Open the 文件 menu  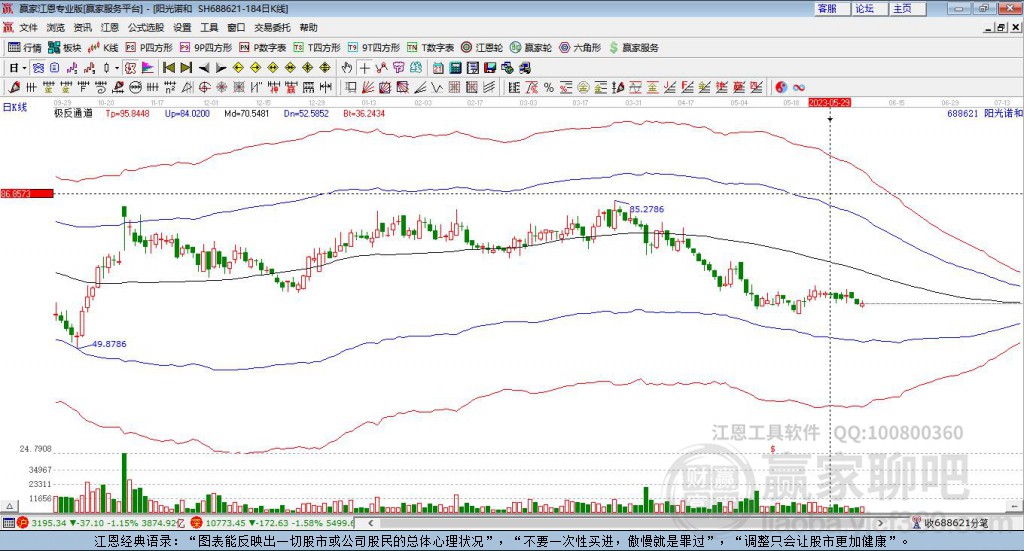click(x=28, y=27)
